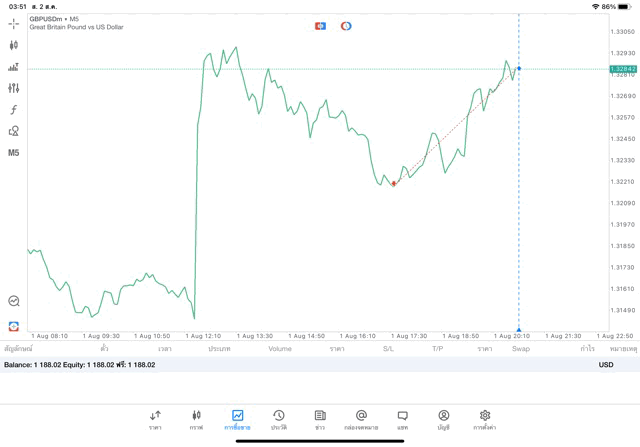The width and height of the screenshot is (640, 447).
Task: Open the settings (การตั้งค่า) gear tab
Action: click(x=485, y=419)
